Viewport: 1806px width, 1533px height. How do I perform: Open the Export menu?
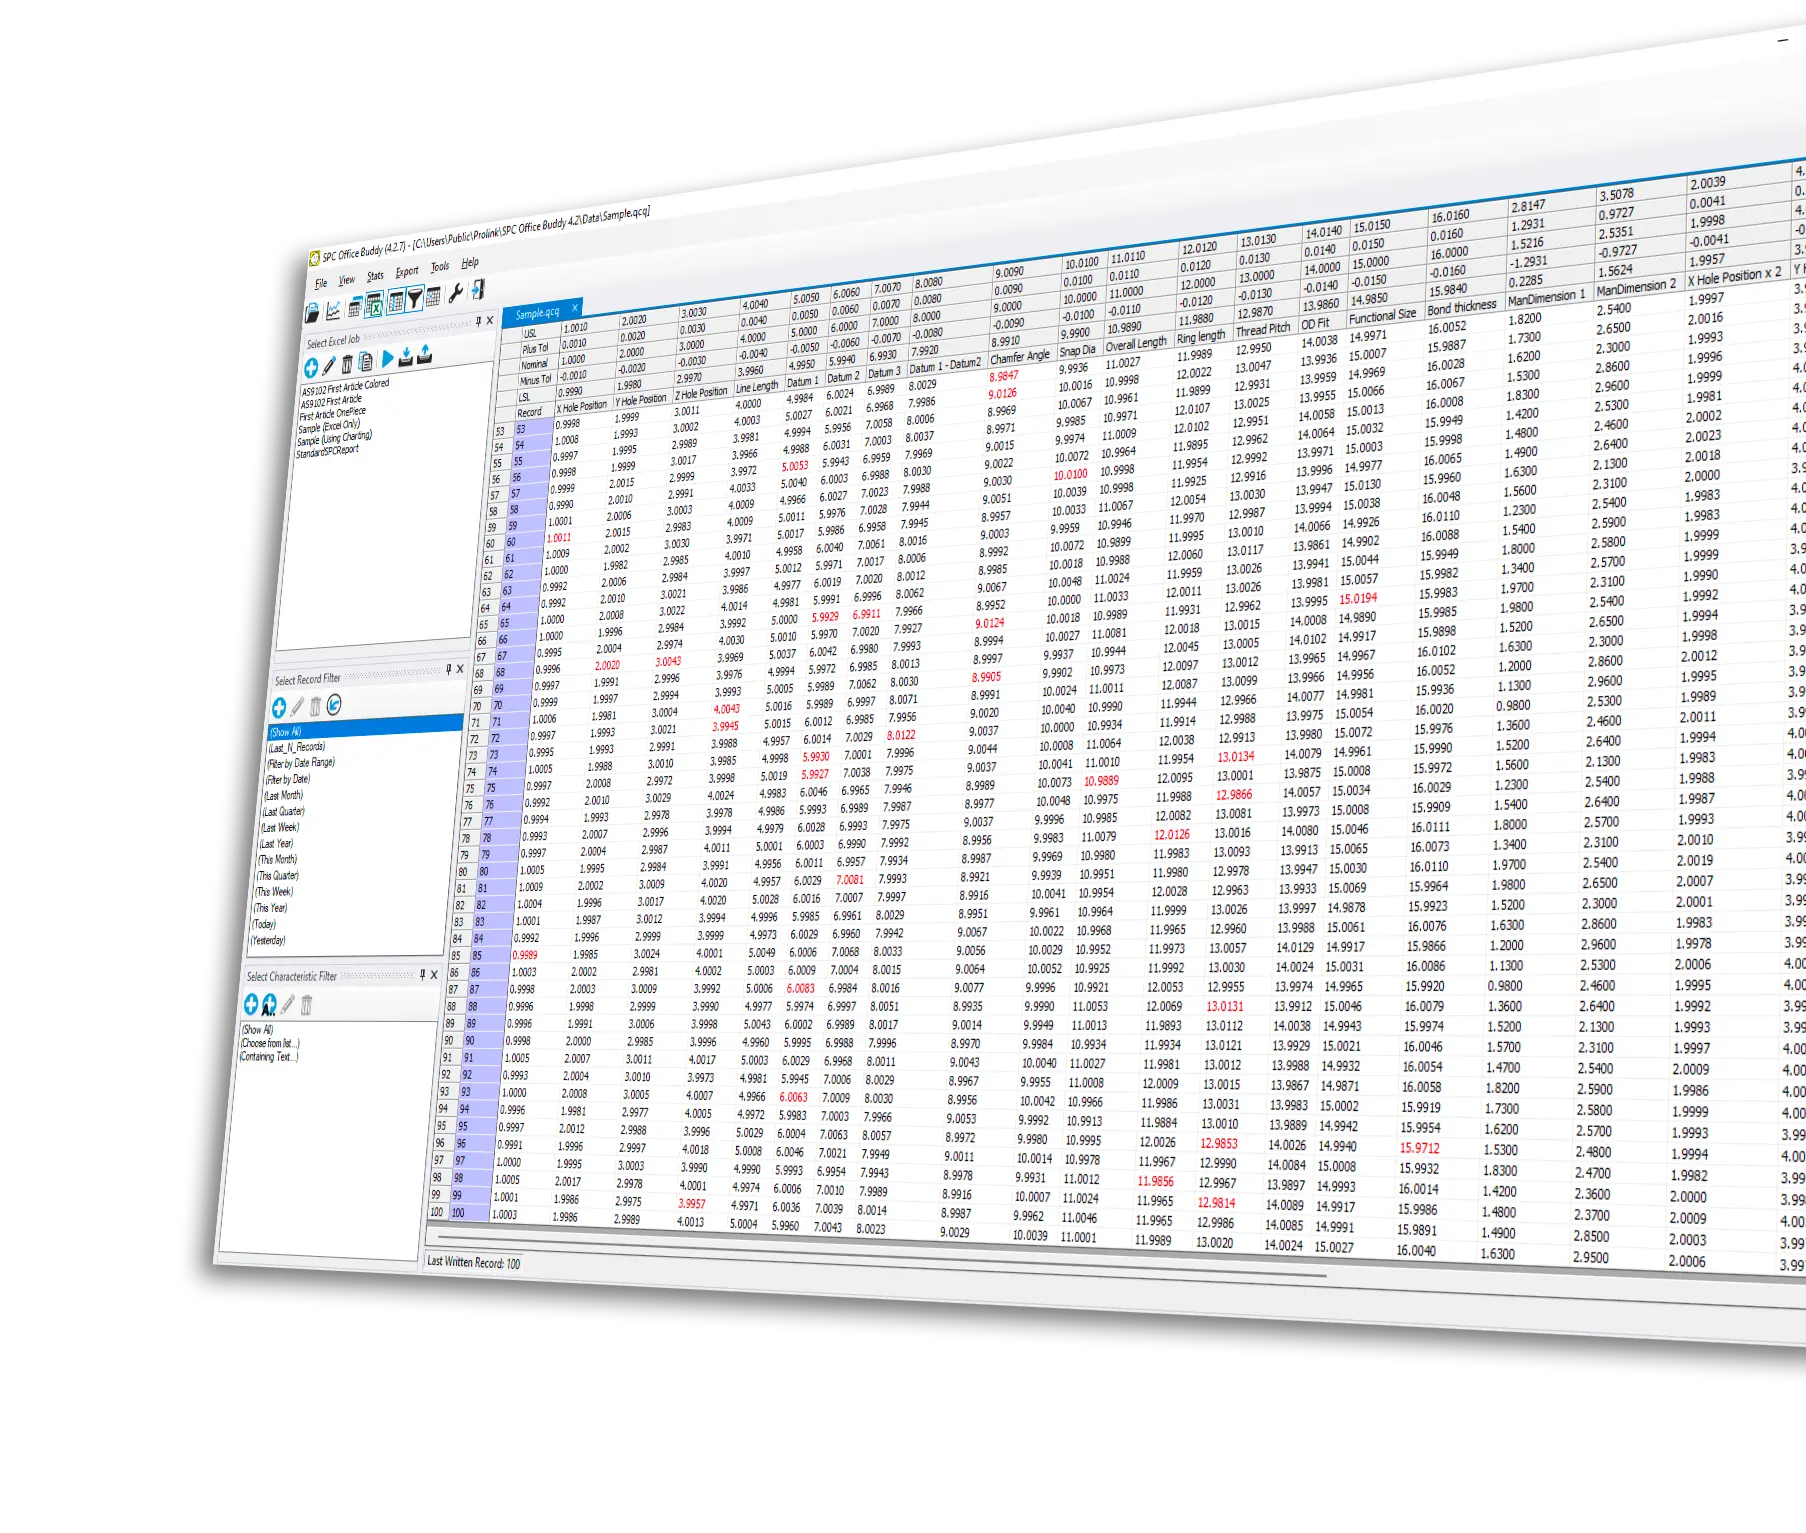click(407, 272)
